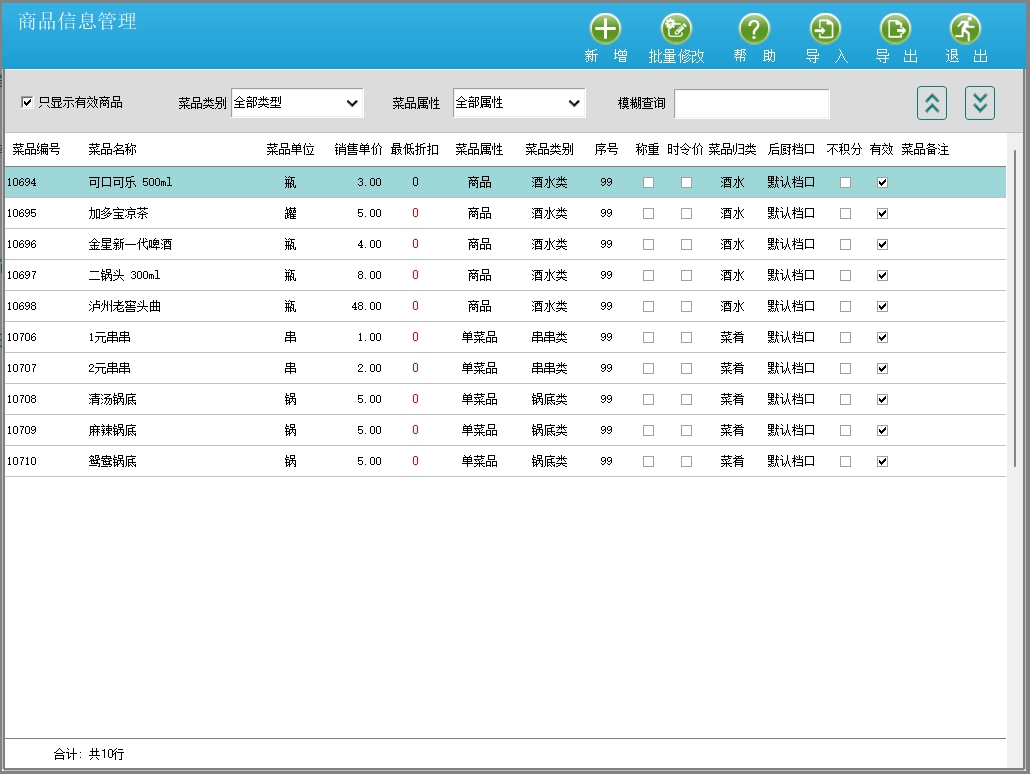Check 称重 box for 加多宝凉茶 row
Image resolution: width=1030 pixels, height=774 pixels.
[648, 214]
